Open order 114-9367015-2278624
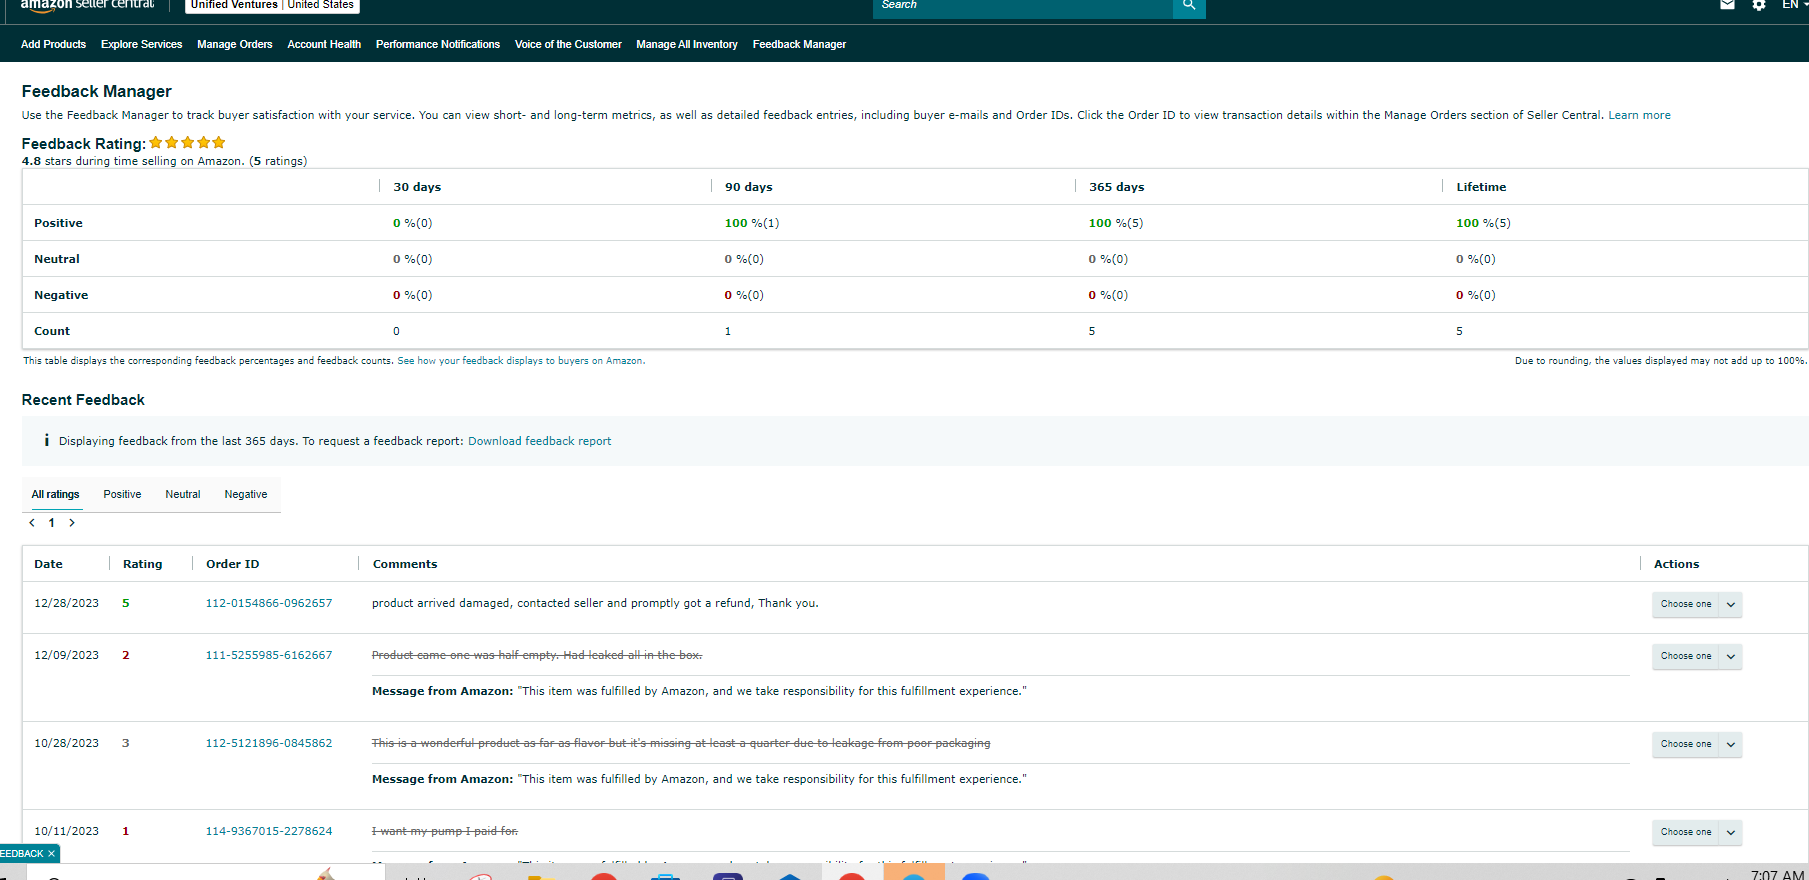Image resolution: width=1809 pixels, height=880 pixels. [x=269, y=831]
